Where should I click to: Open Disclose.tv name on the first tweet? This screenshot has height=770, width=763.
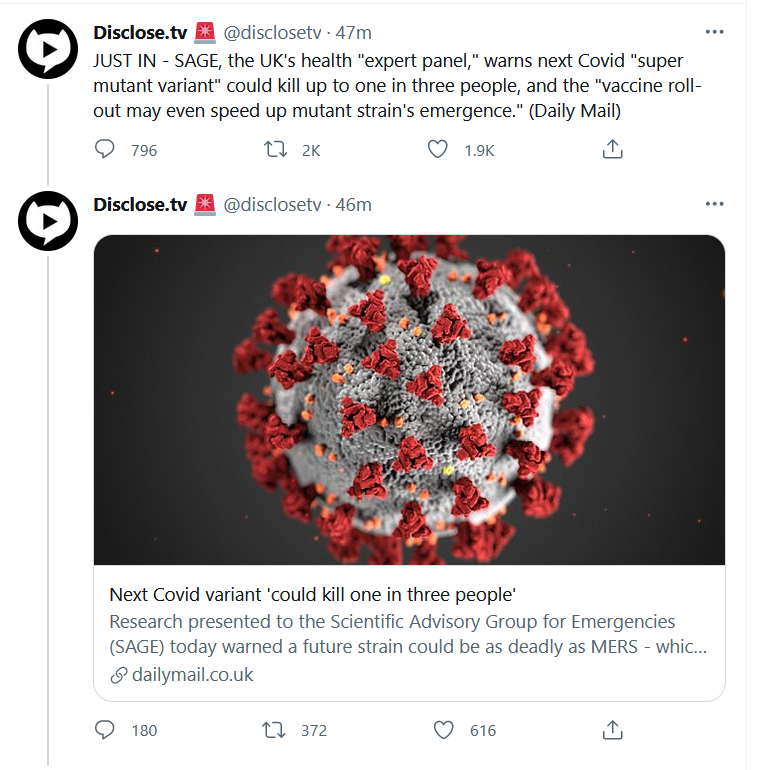140,32
